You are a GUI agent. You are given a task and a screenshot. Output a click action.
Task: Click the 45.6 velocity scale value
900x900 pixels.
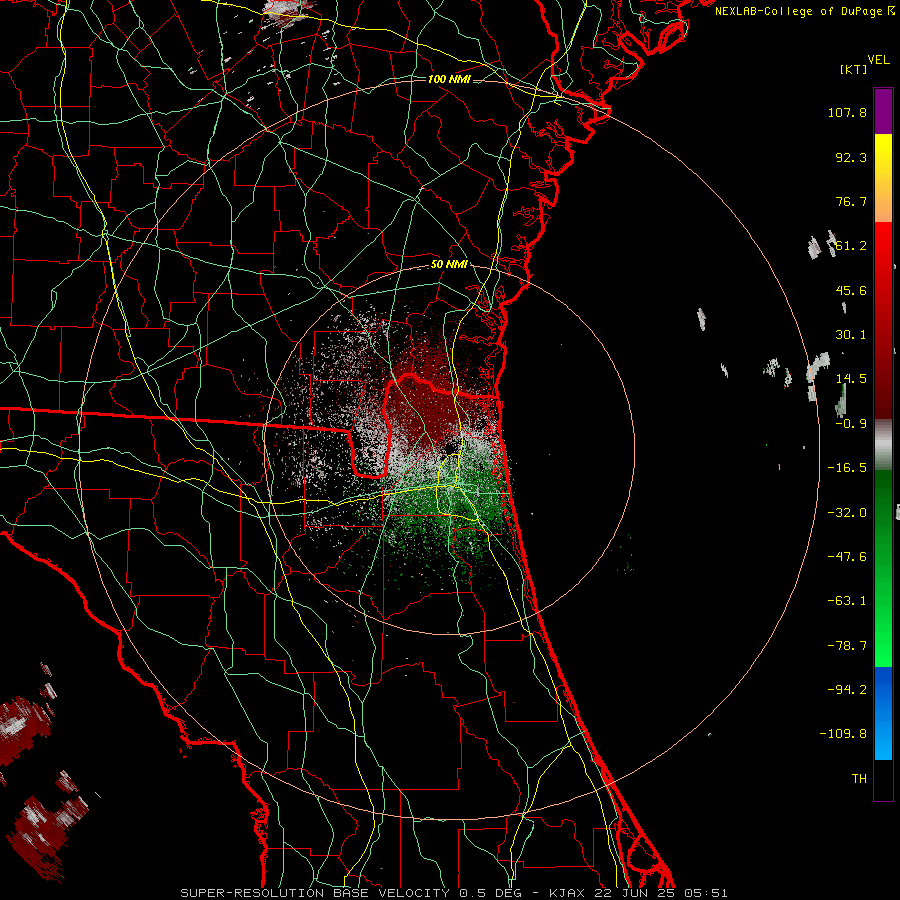pyautogui.click(x=851, y=290)
